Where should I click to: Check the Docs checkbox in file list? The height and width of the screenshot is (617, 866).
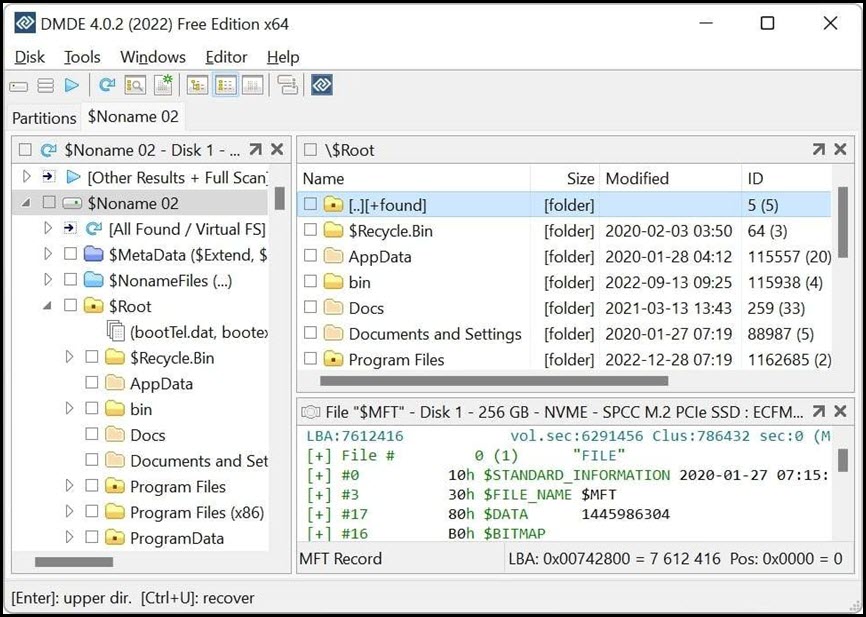pos(310,307)
